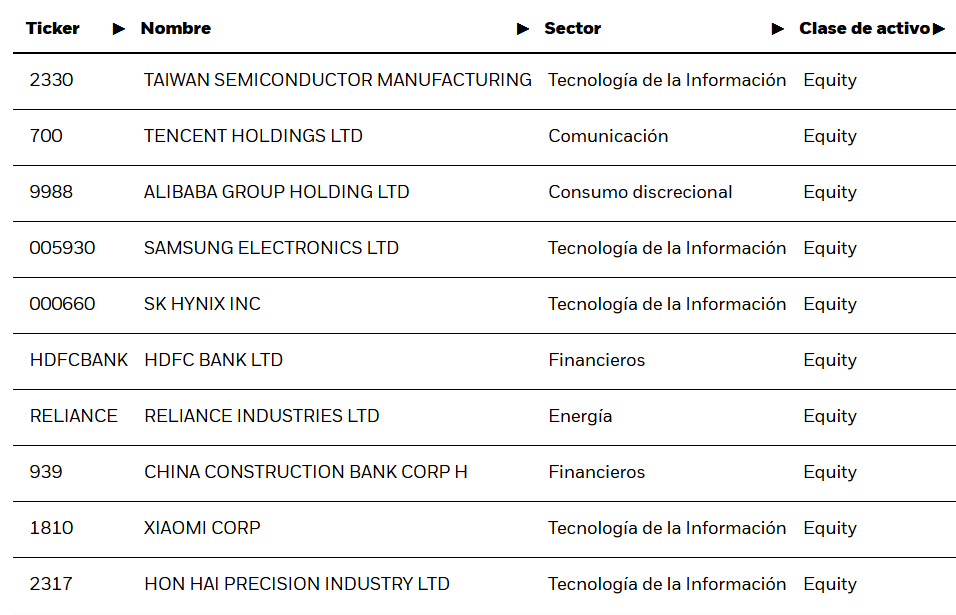Select China Construction Bank Corp H
Screen dimensions: 956x615
[305, 472]
